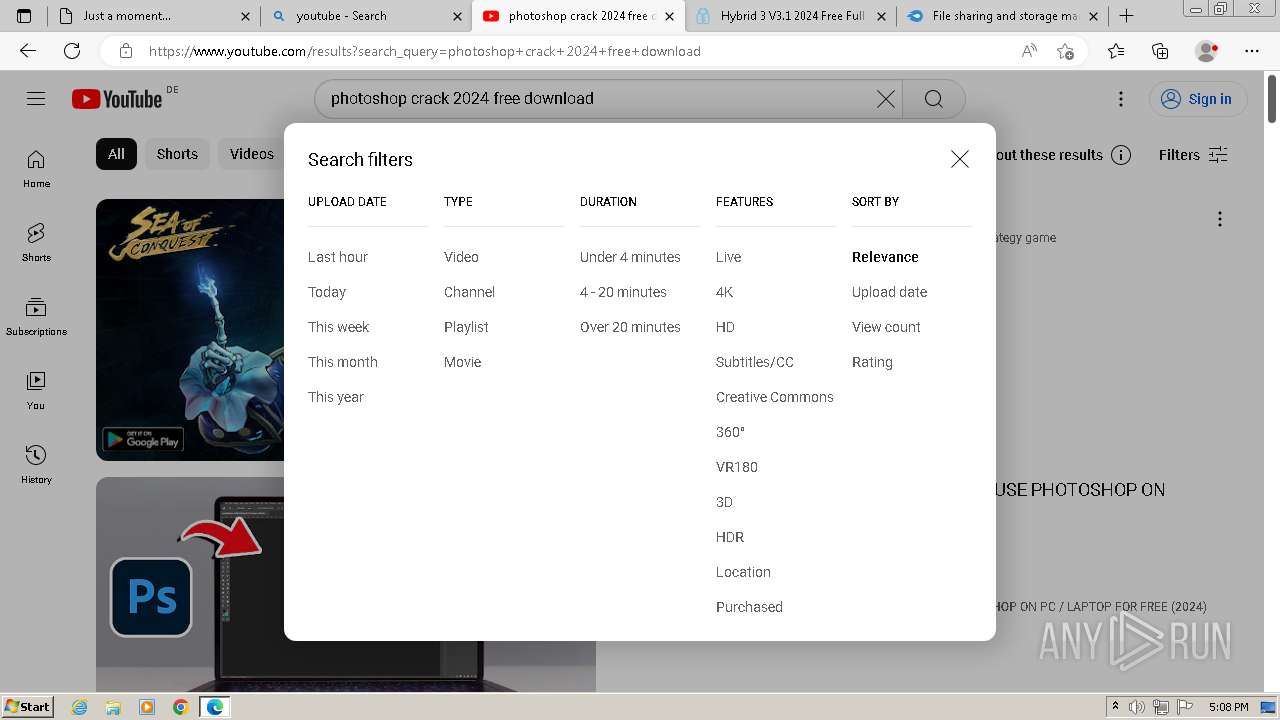The height and width of the screenshot is (720, 1280).
Task: Close the Search filters dialog
Action: [960, 159]
